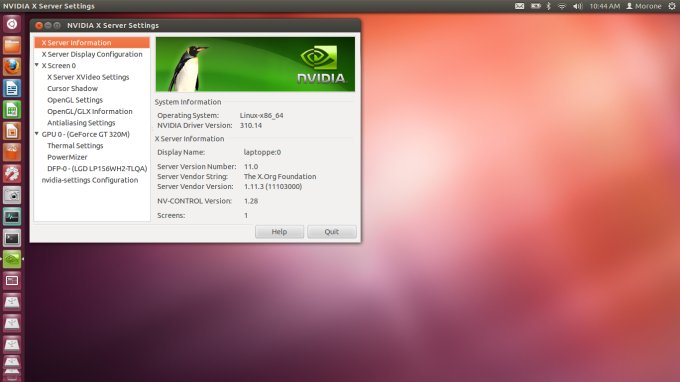This screenshot has width=680, height=382.
Task: Select GPU 0 - (GeForce GT 320M)
Action: click(85, 134)
